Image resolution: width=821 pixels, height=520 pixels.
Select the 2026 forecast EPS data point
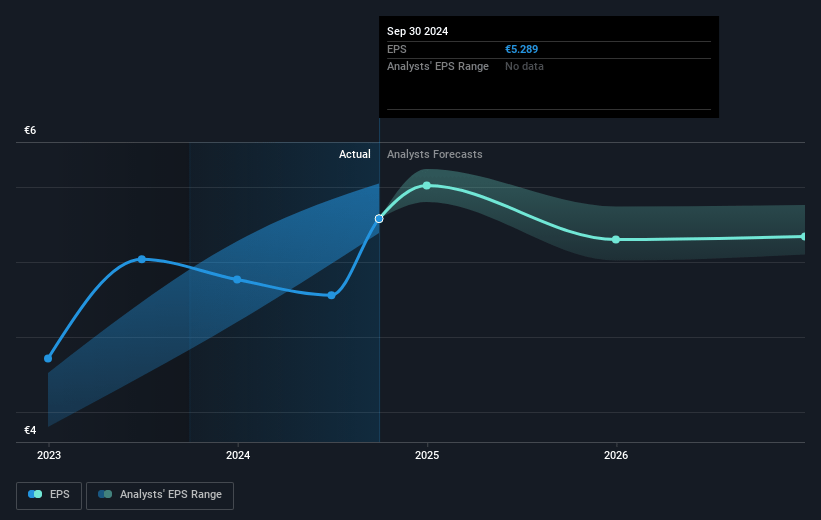coord(616,239)
